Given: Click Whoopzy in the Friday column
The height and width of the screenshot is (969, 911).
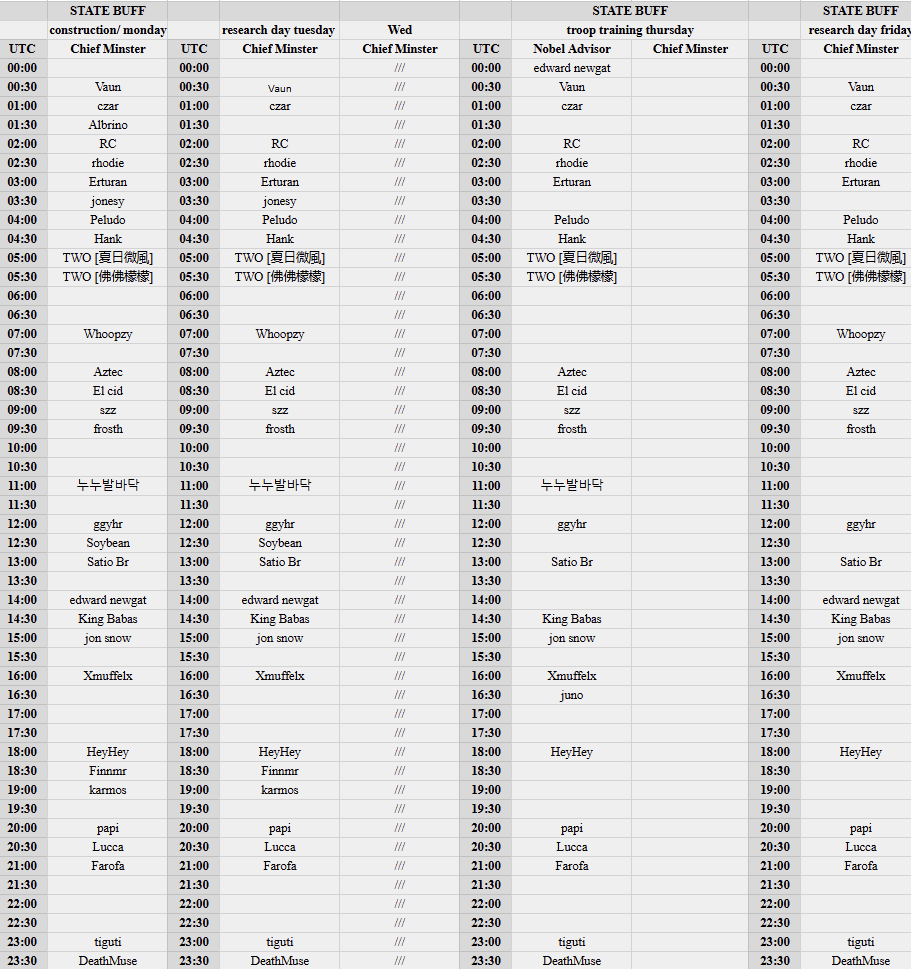Looking at the screenshot, I should click(861, 334).
